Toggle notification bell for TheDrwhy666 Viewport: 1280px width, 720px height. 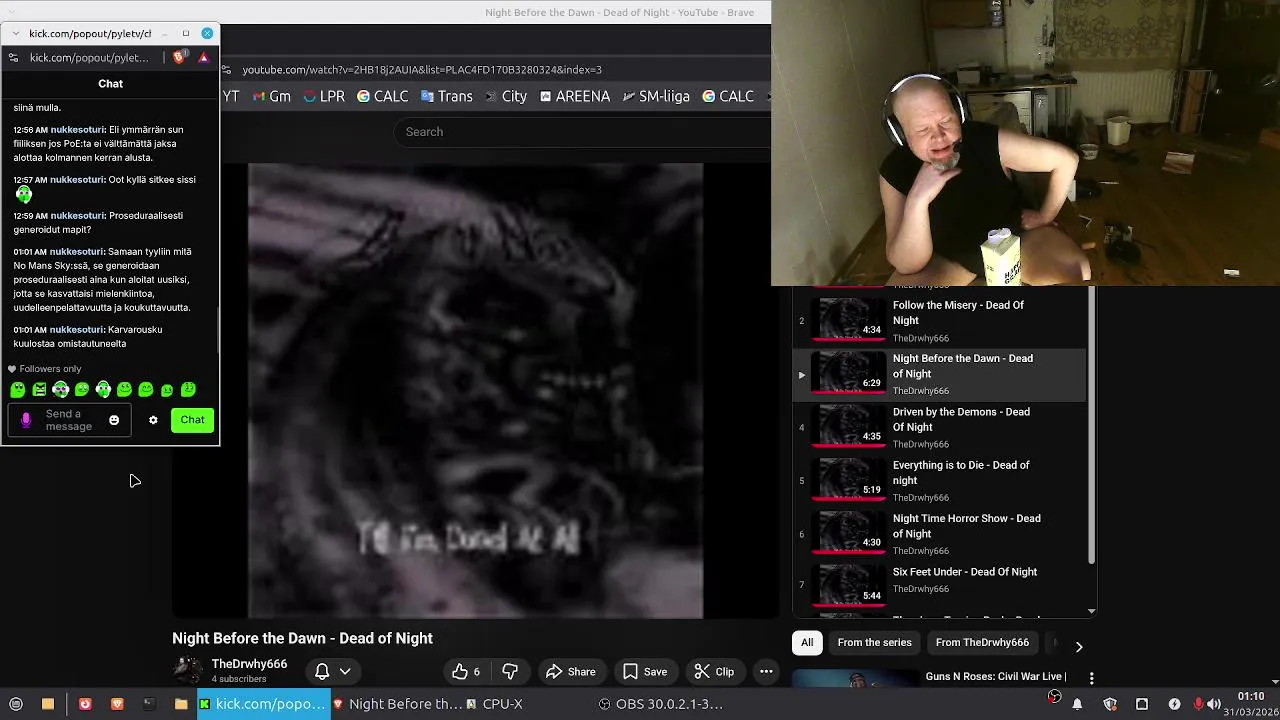322,672
